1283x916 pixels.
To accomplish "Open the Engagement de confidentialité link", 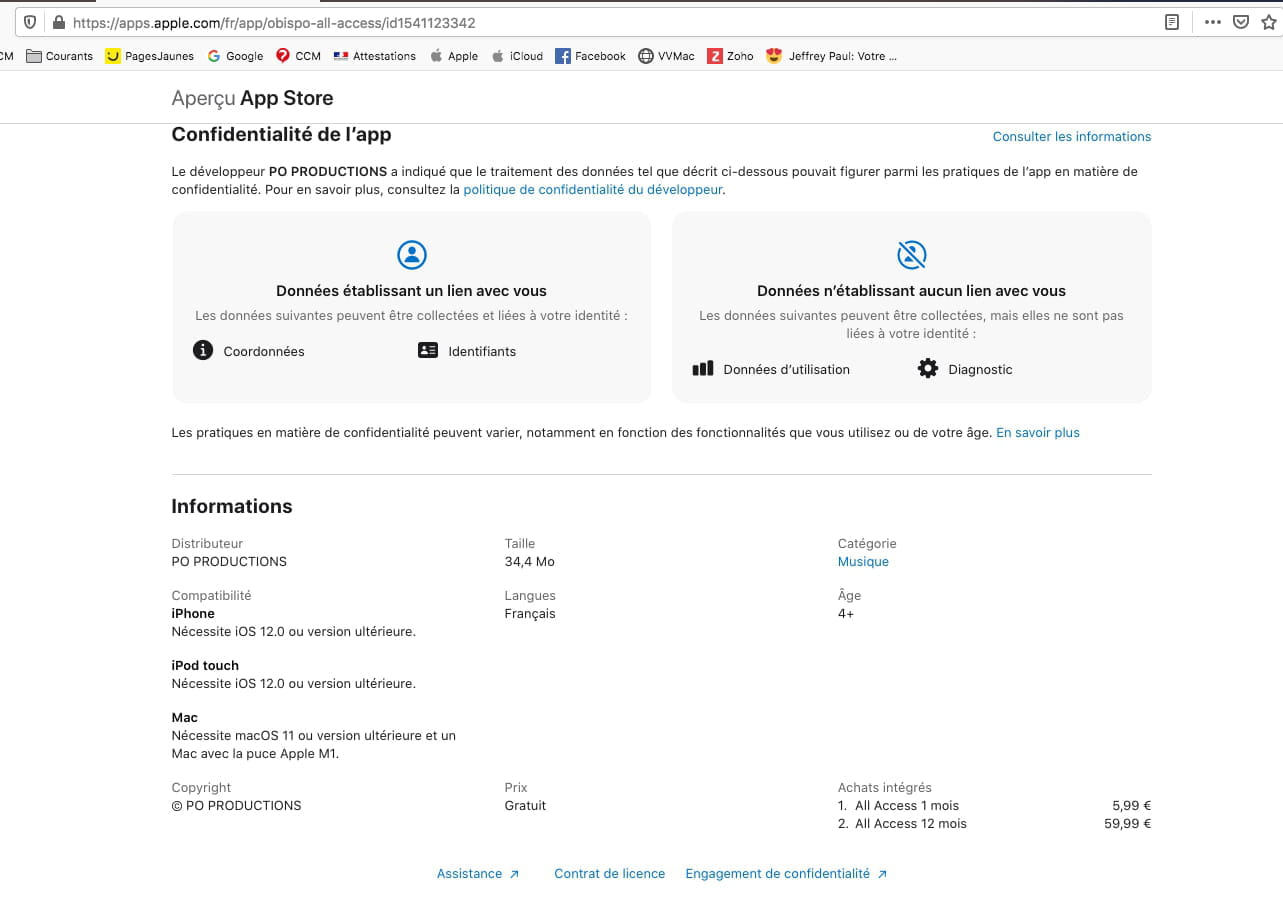I will [786, 874].
